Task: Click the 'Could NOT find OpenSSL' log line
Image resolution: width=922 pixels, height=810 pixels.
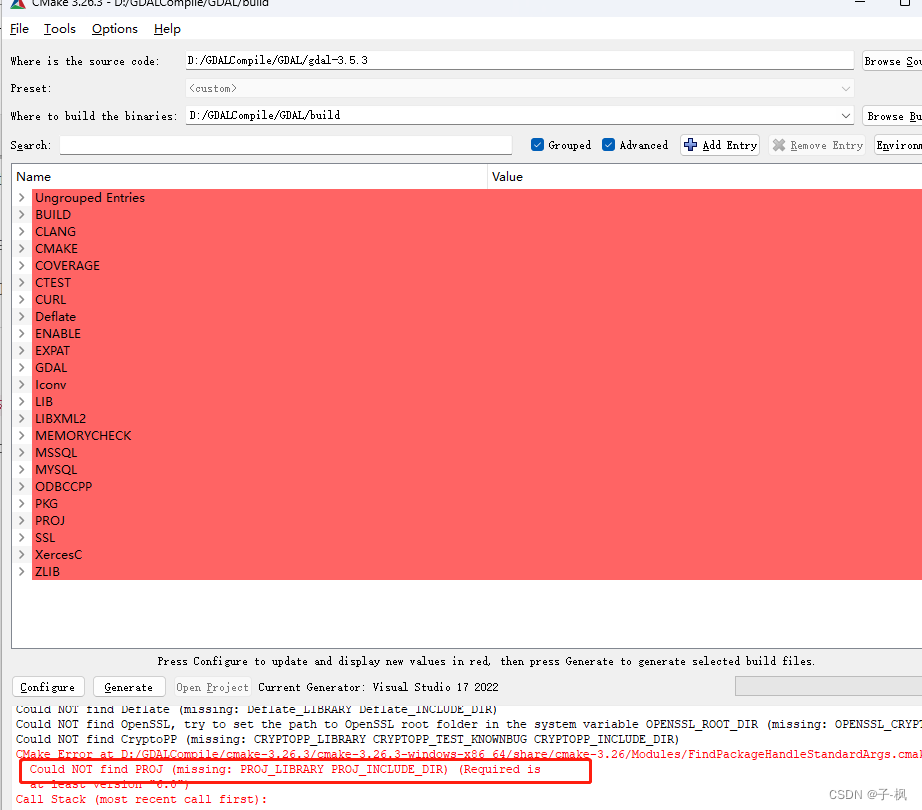Action: [469, 724]
